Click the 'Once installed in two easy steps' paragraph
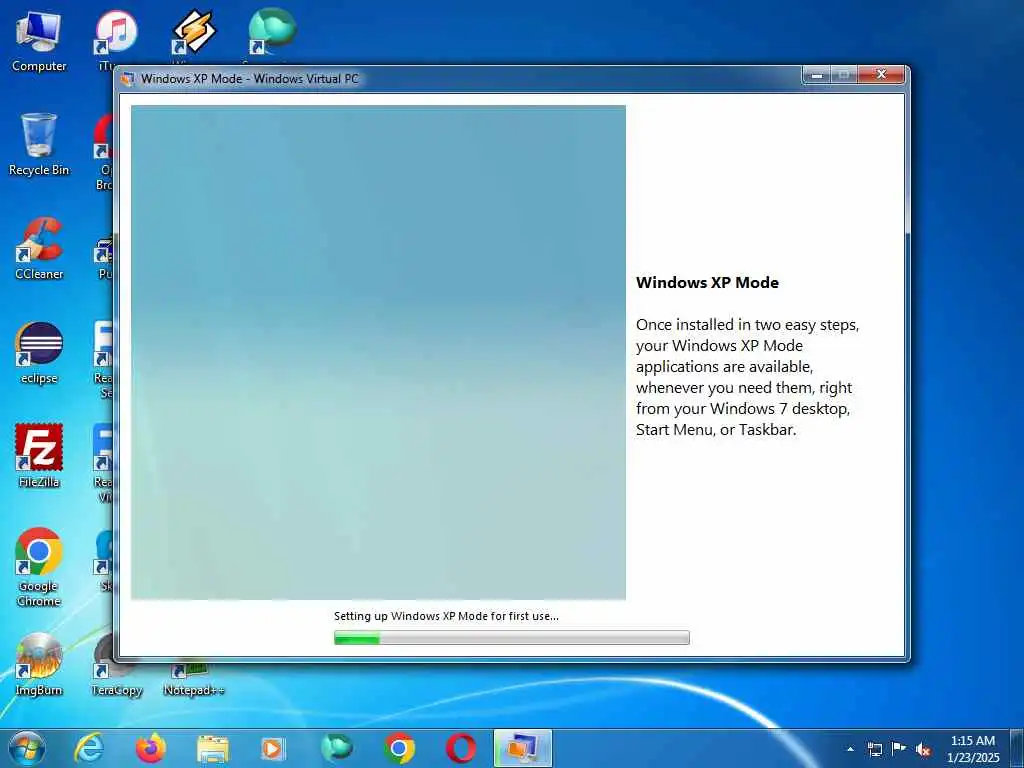This screenshot has width=1024, height=768. coord(747,377)
